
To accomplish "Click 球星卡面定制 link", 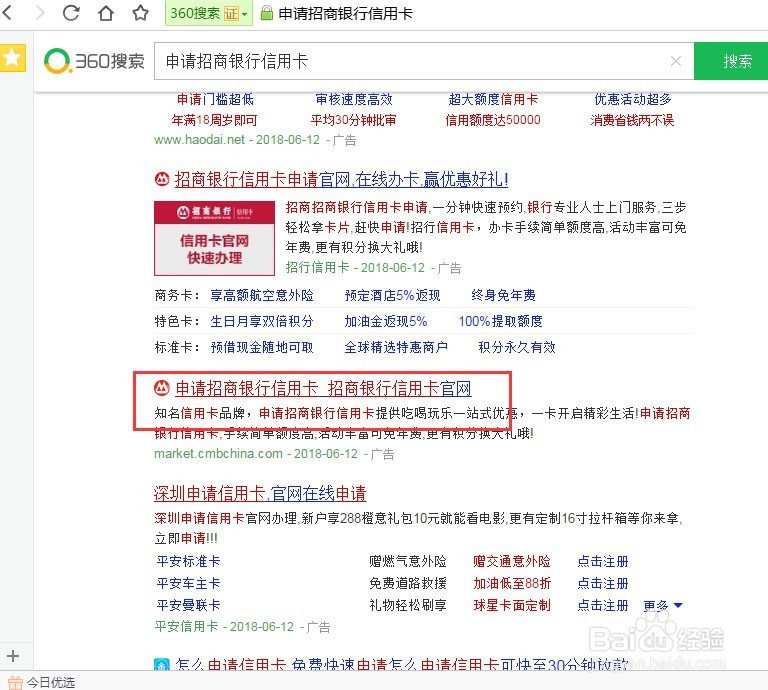I will 511,605.
